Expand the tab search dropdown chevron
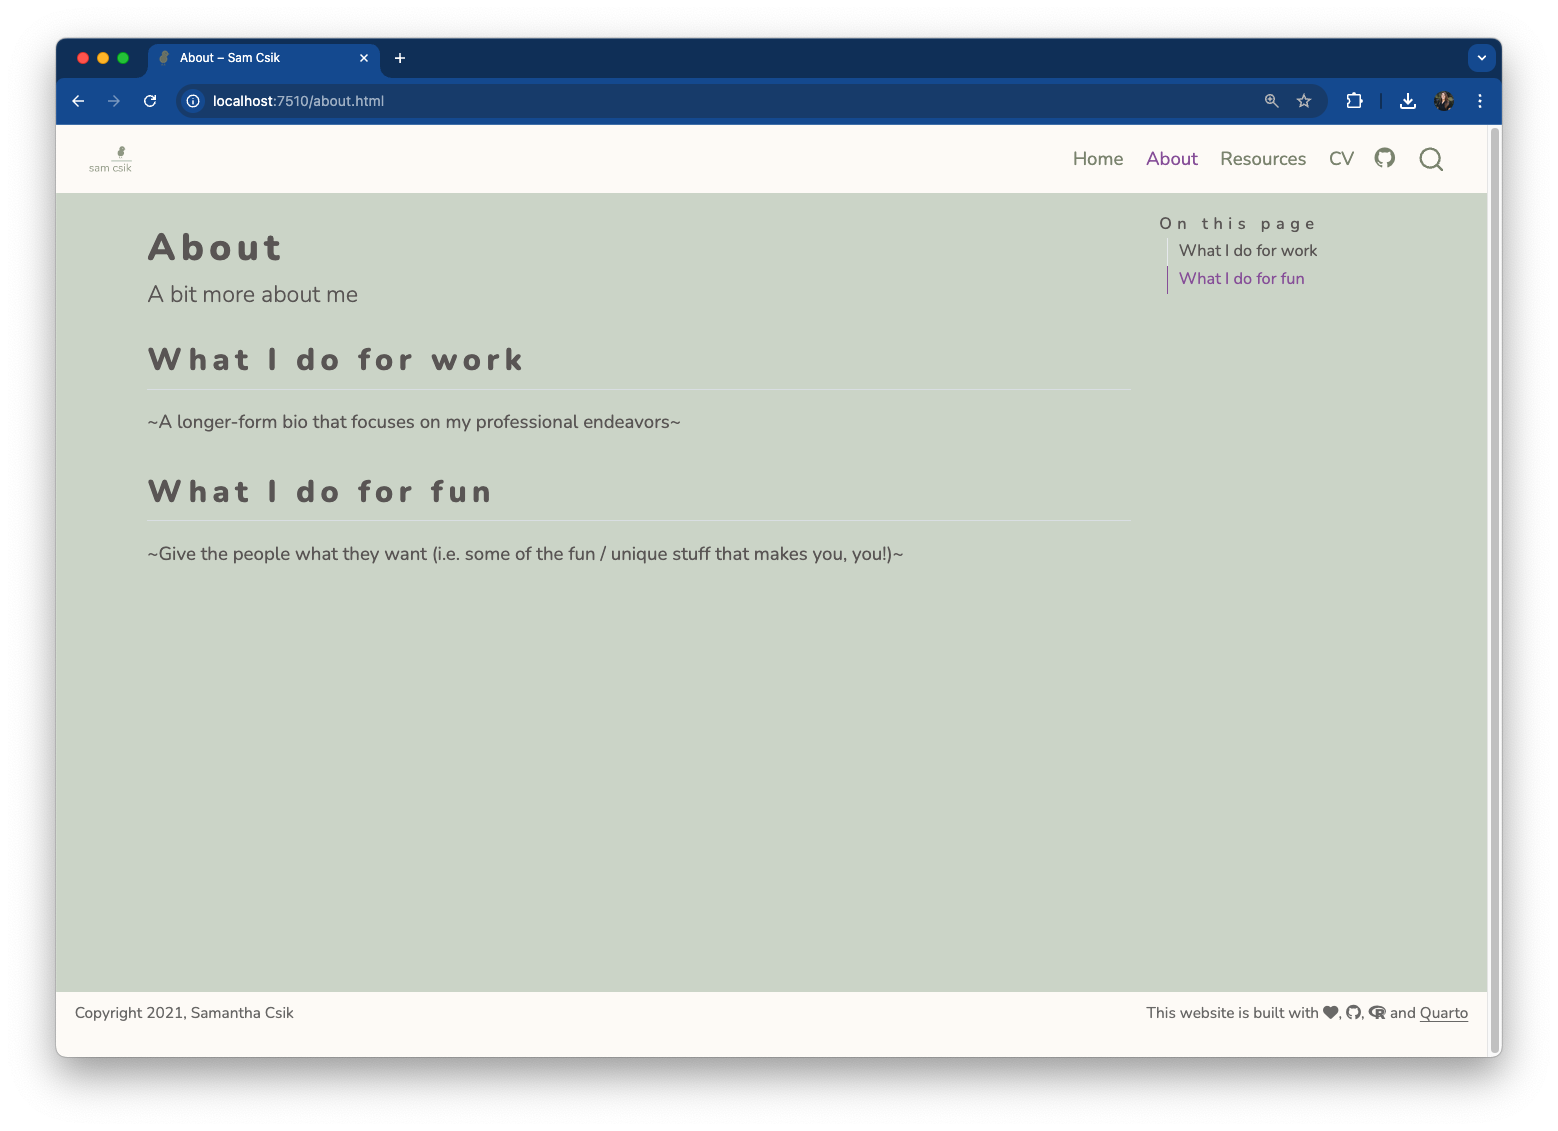Screen dimensions: 1558x1131 pos(1481,58)
